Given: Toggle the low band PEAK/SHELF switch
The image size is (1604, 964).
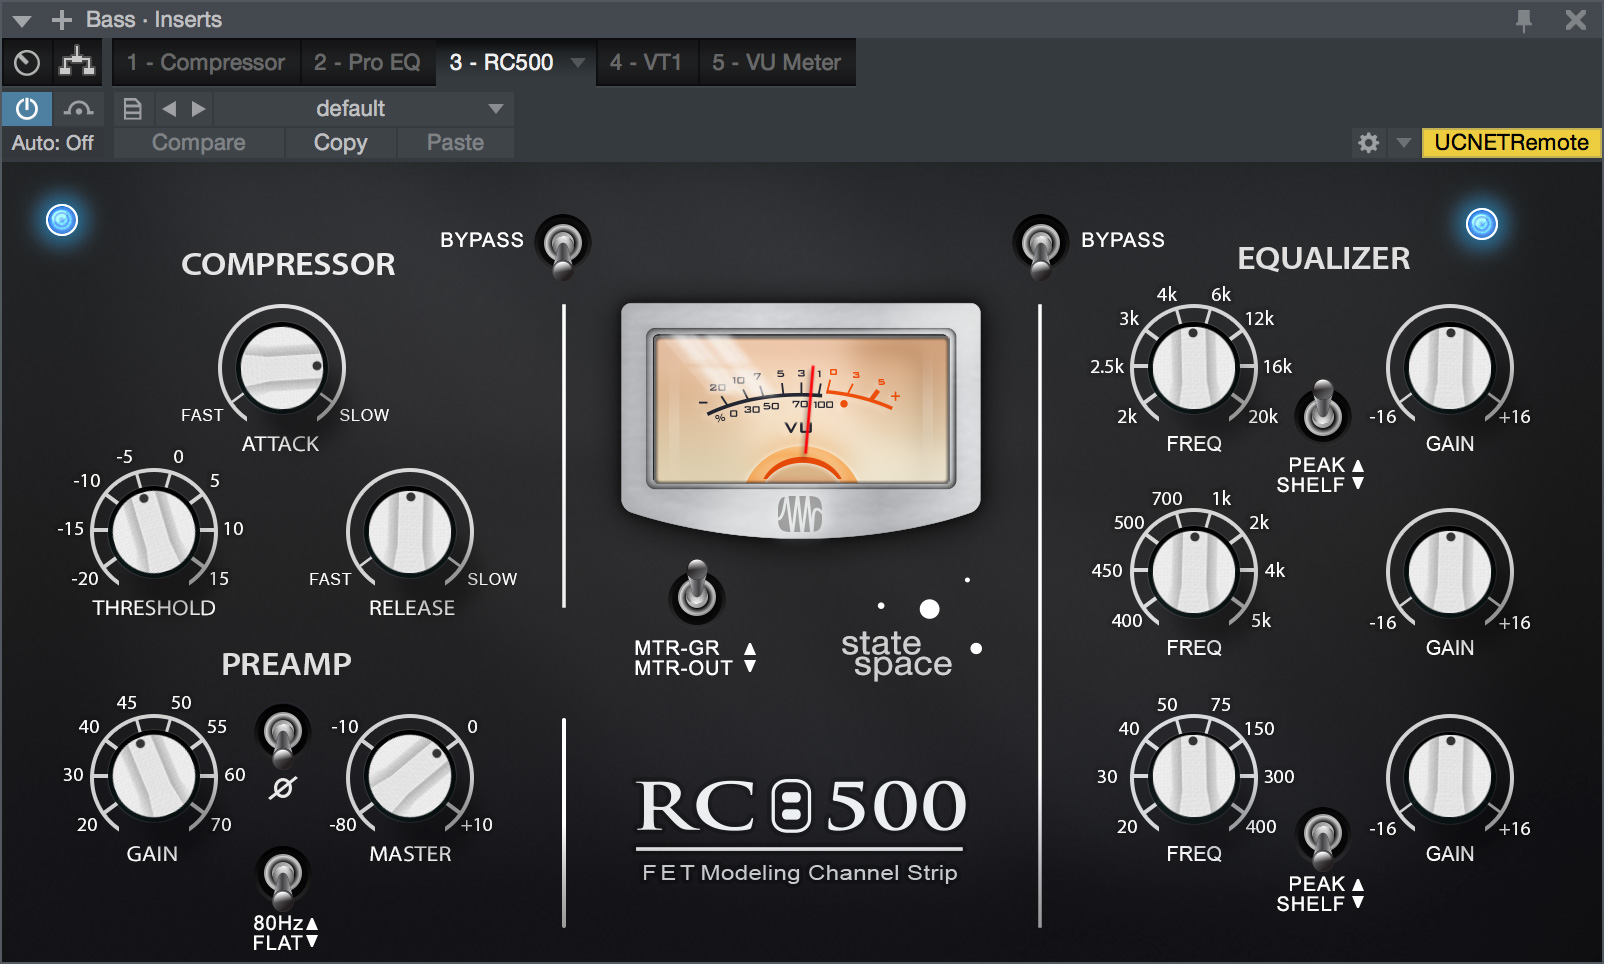Looking at the screenshot, I should click(x=1323, y=838).
